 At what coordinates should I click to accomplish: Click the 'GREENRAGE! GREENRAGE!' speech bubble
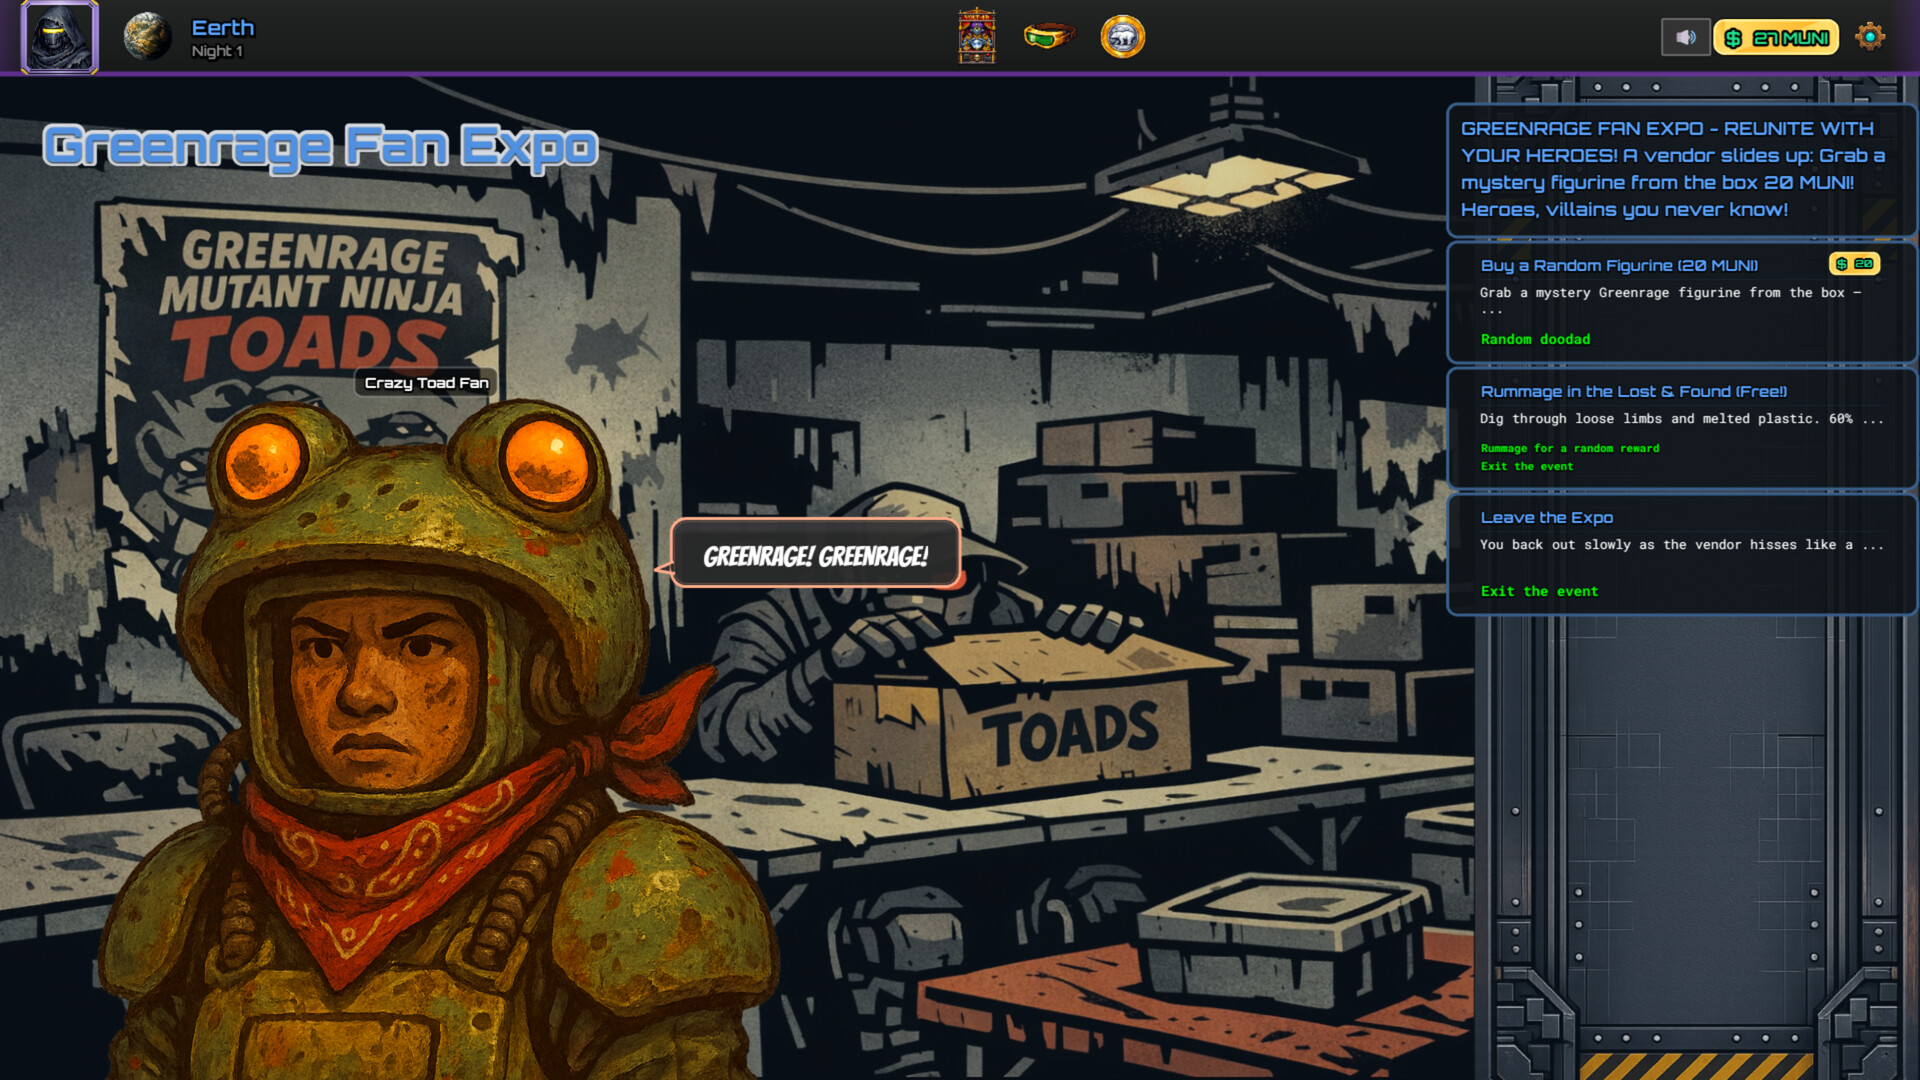pos(816,556)
